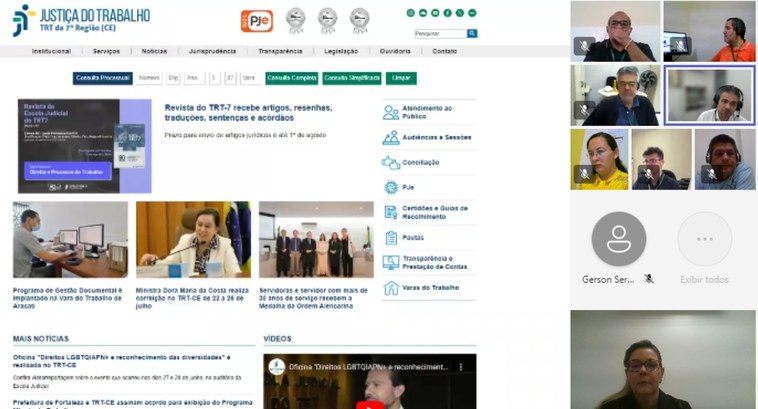Open the Flickr social icon
The height and width of the screenshot is (409, 758).
(472, 13)
